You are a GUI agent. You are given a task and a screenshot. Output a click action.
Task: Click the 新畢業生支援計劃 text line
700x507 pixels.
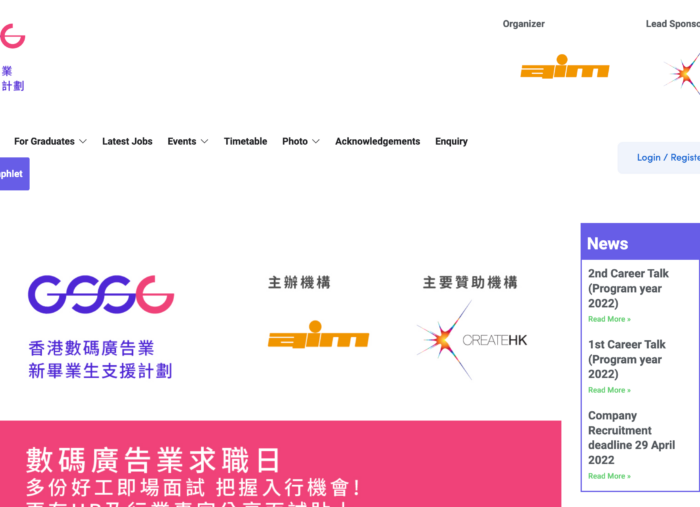pos(100,371)
